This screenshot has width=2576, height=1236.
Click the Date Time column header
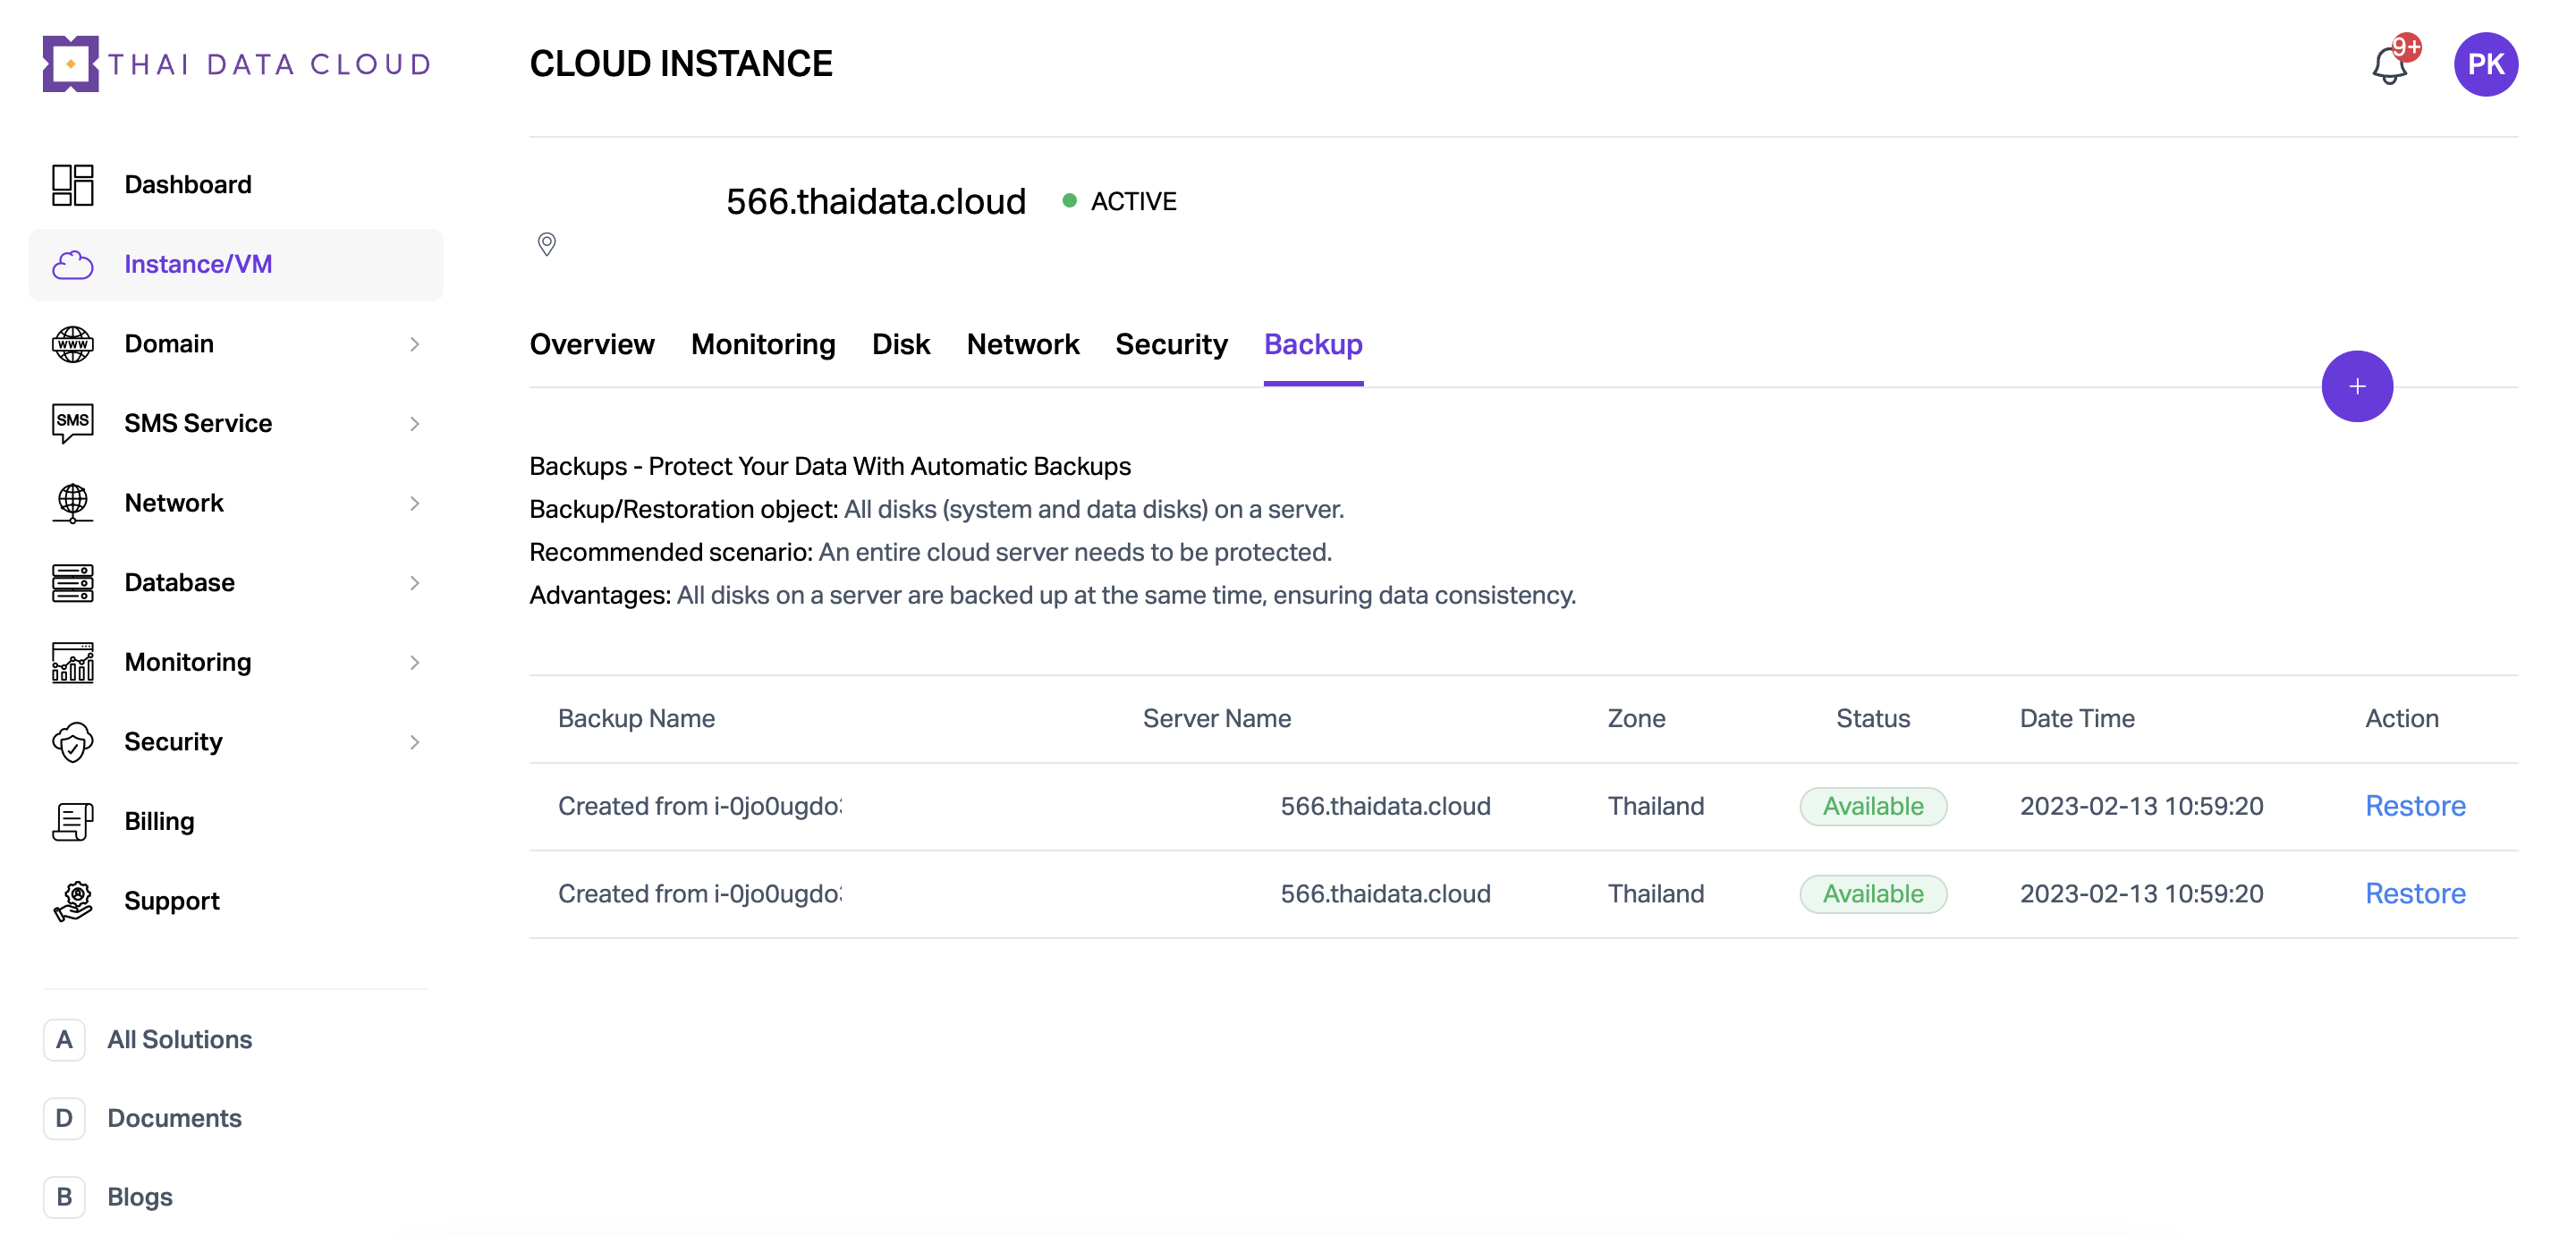coord(2076,718)
